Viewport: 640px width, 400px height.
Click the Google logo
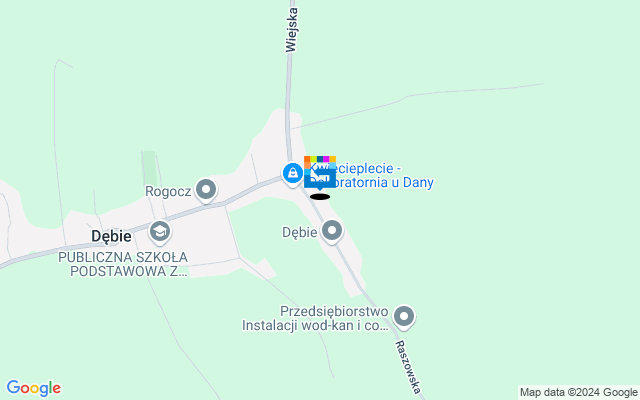coord(34,388)
